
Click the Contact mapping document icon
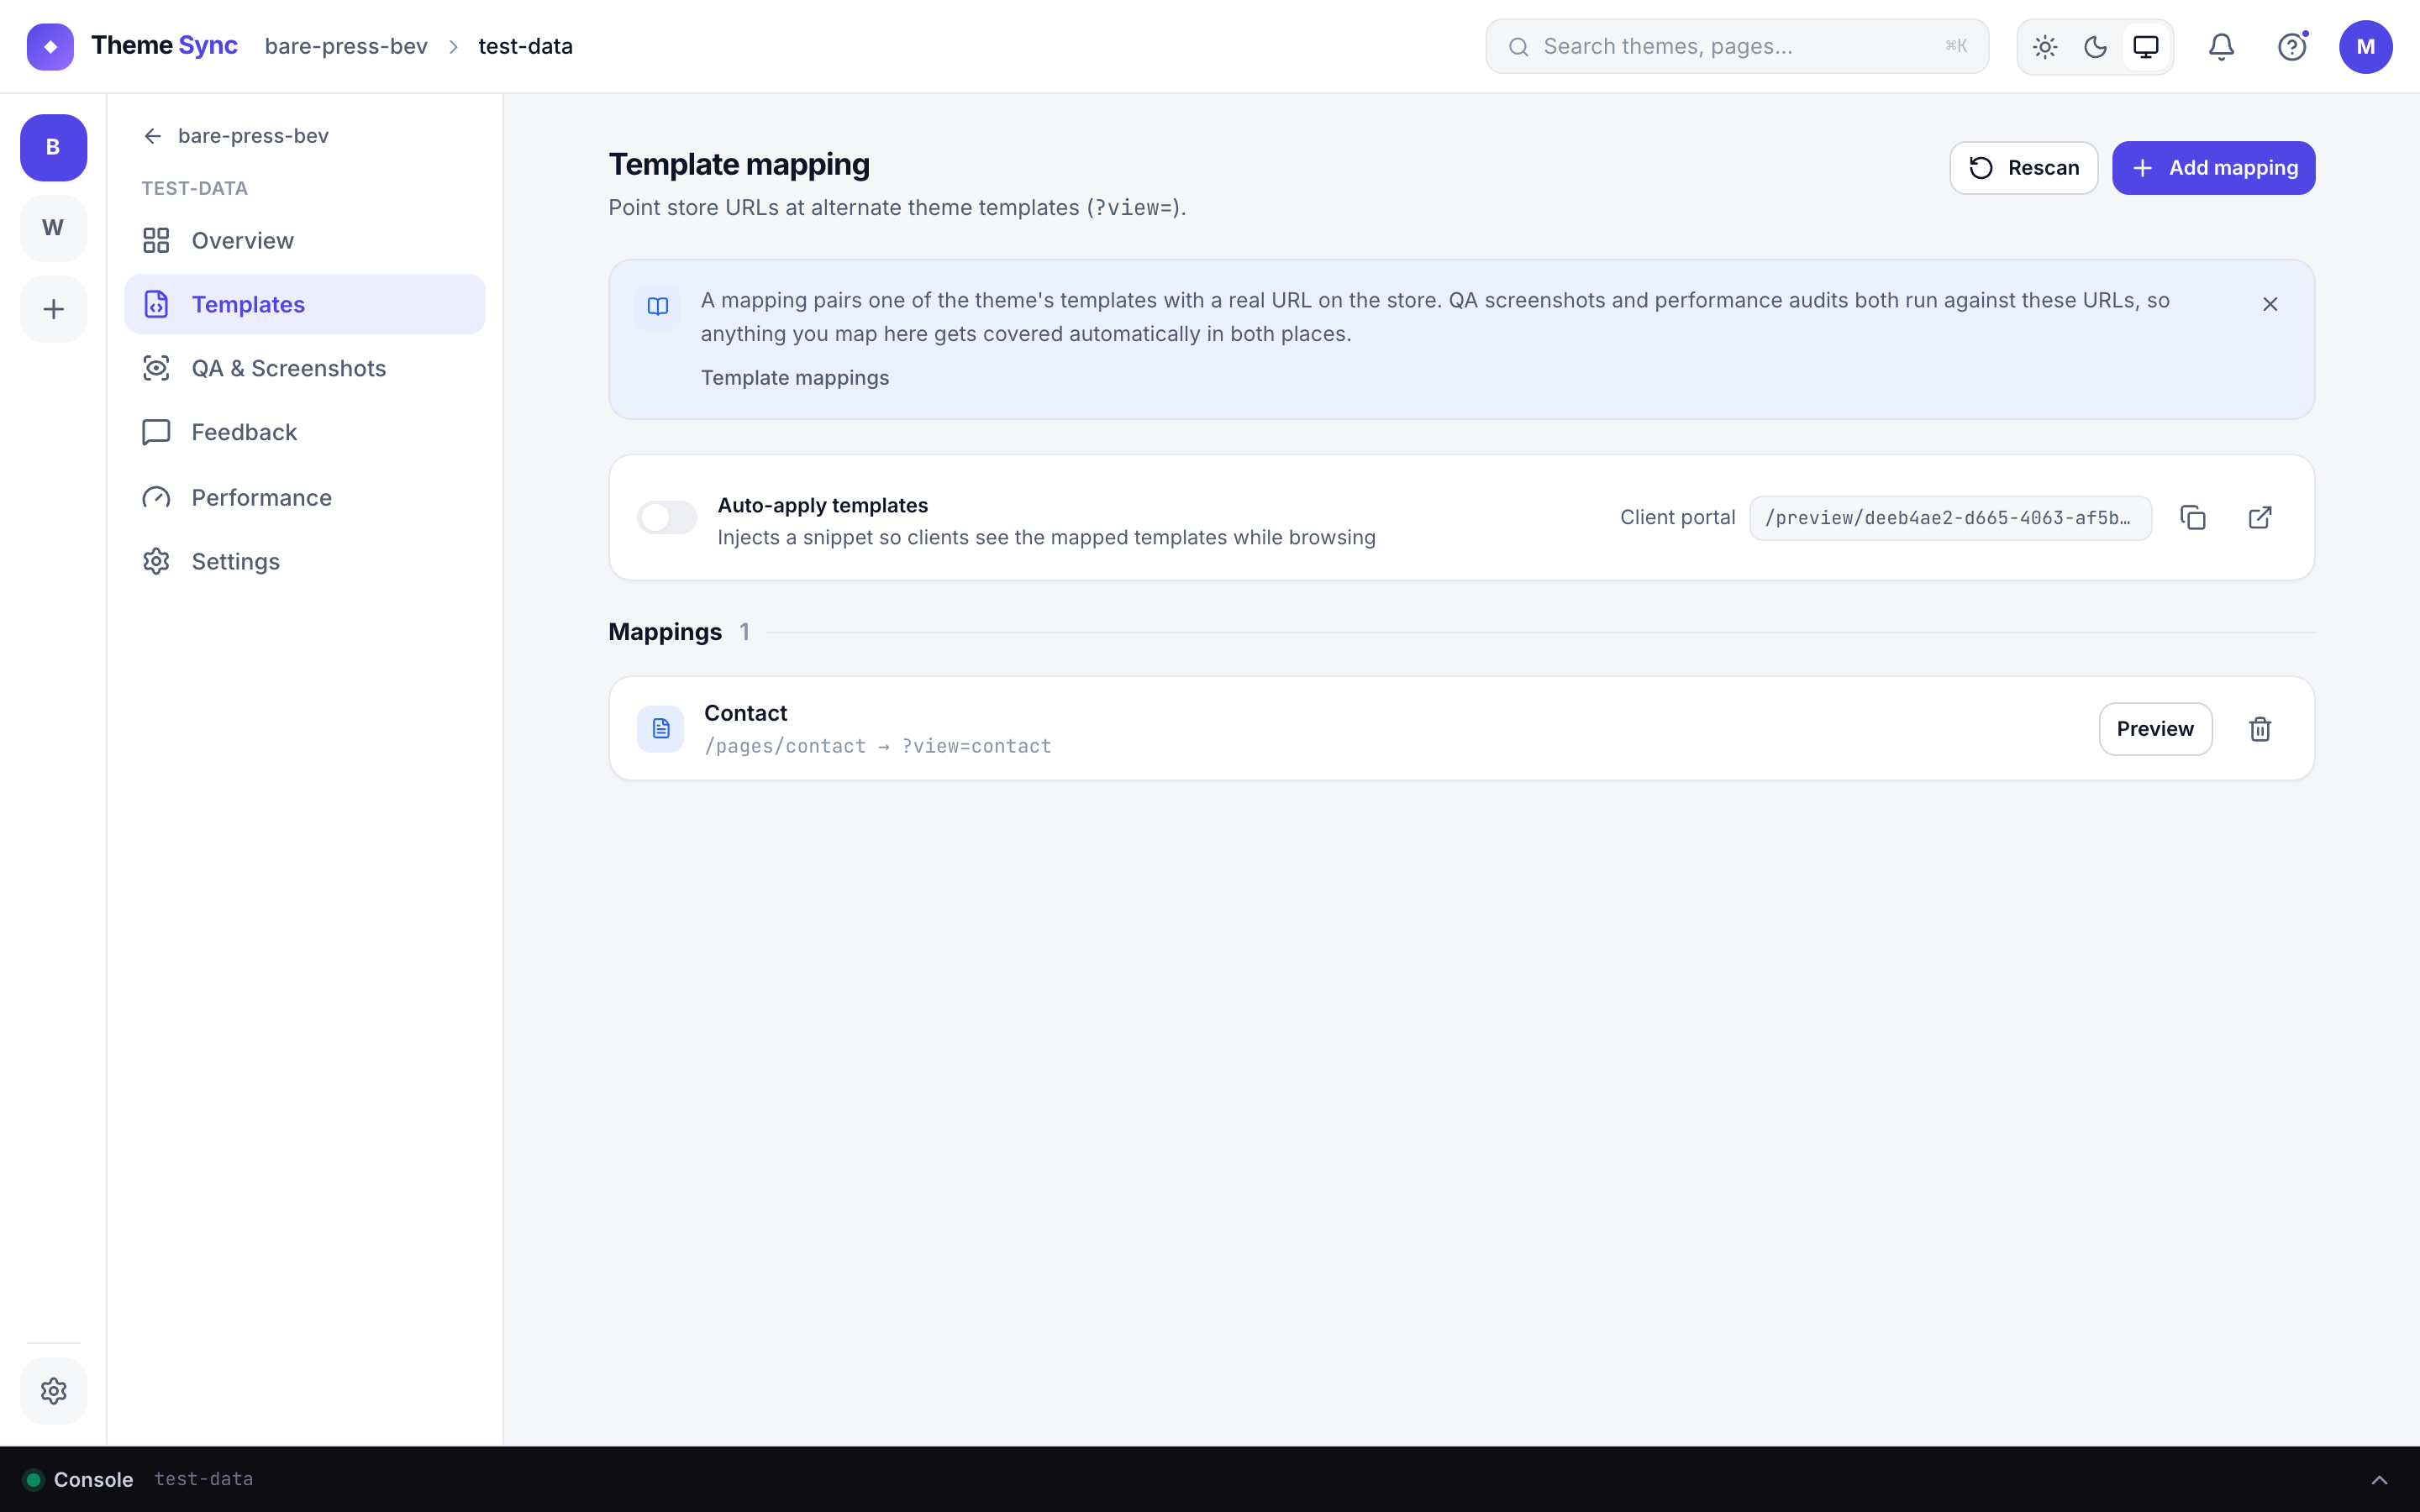[x=660, y=729]
